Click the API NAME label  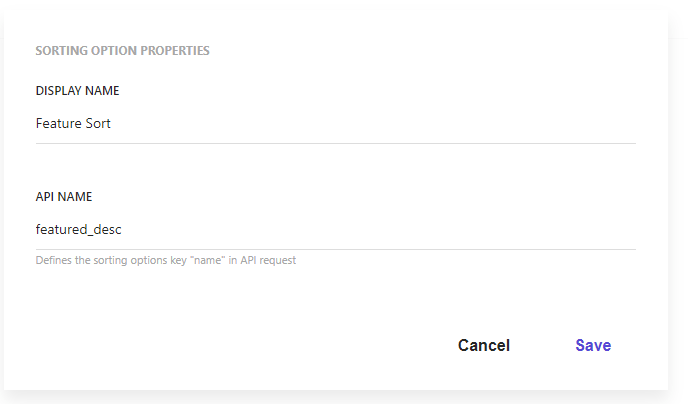click(x=64, y=197)
